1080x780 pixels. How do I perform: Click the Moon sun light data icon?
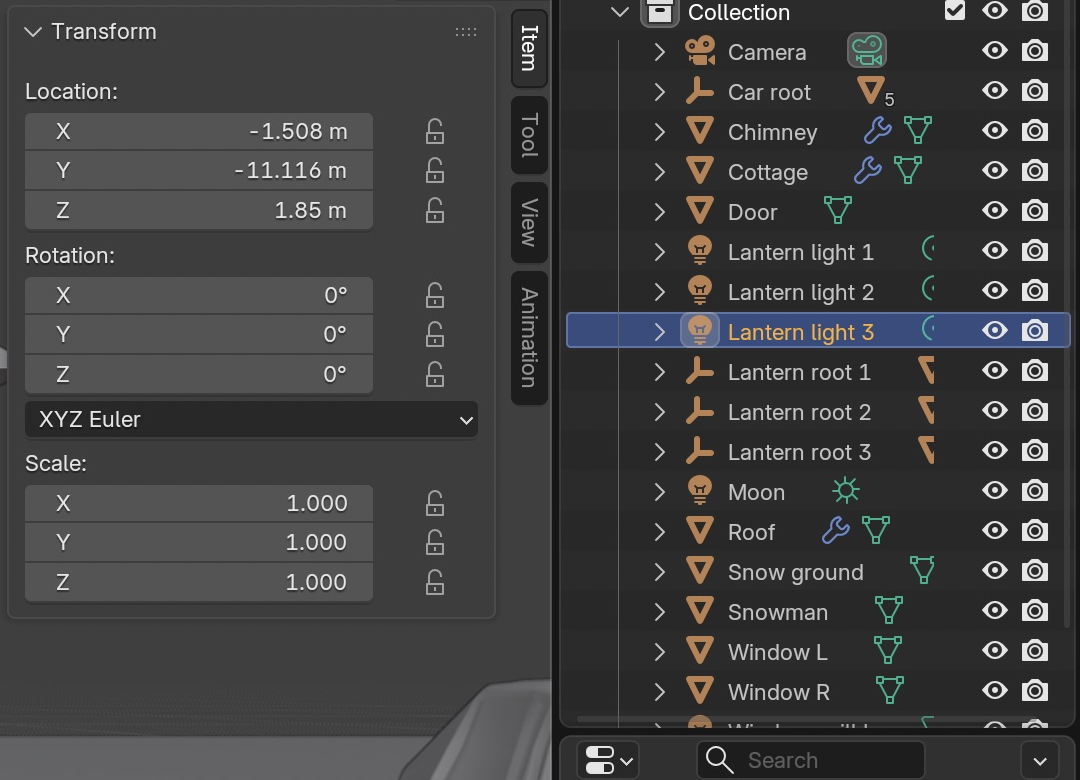tap(846, 491)
